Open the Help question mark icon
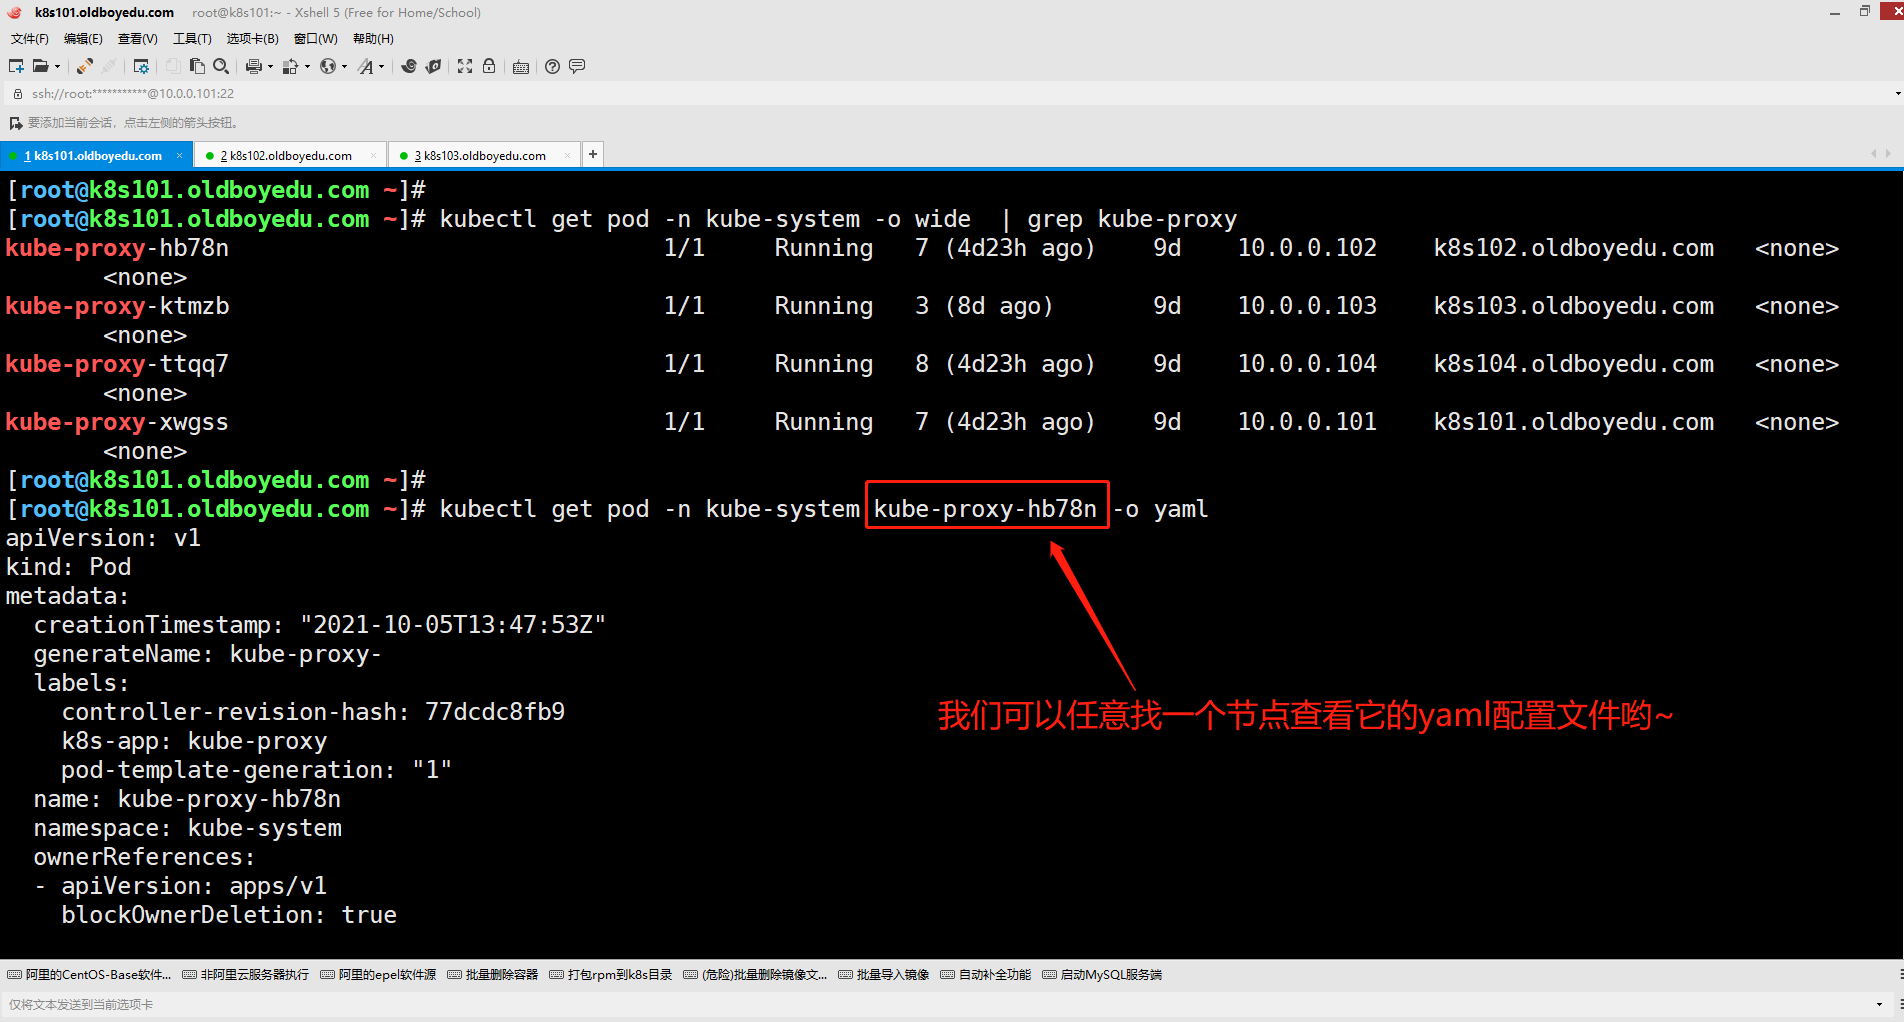This screenshot has height=1022, width=1904. [552, 66]
